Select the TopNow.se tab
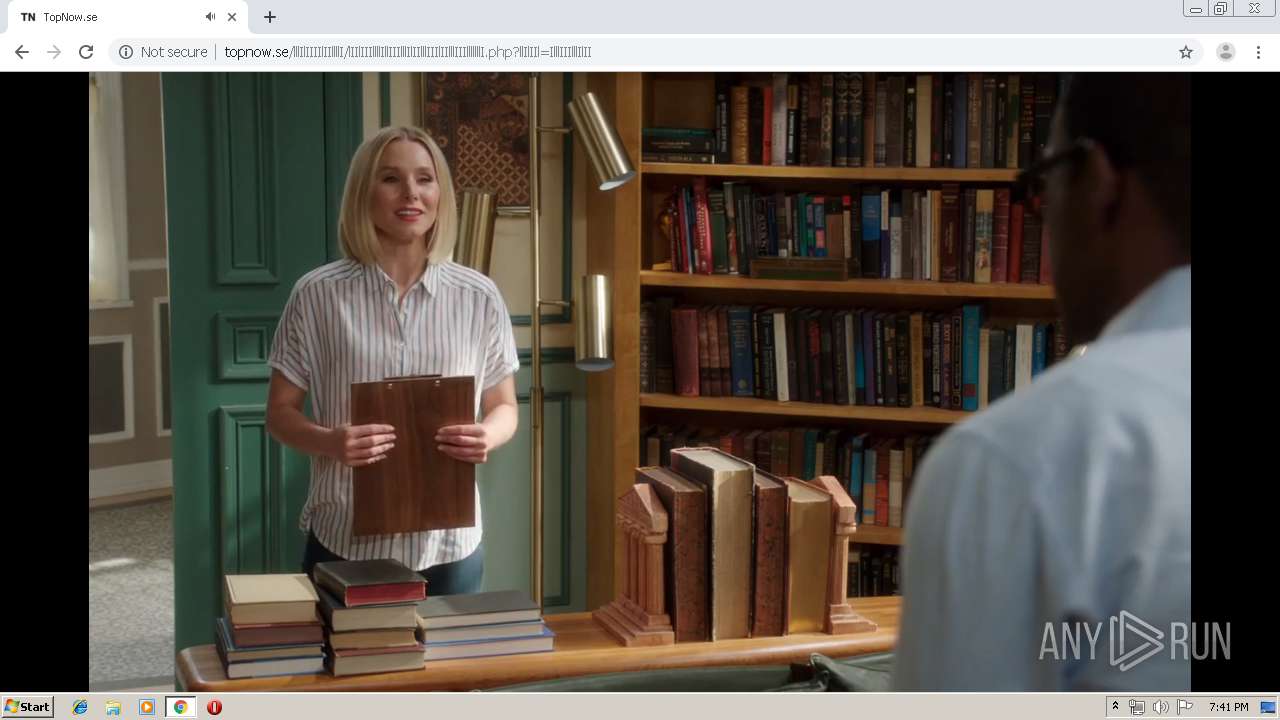Image resolution: width=1280 pixels, height=720 pixels. tap(128, 17)
